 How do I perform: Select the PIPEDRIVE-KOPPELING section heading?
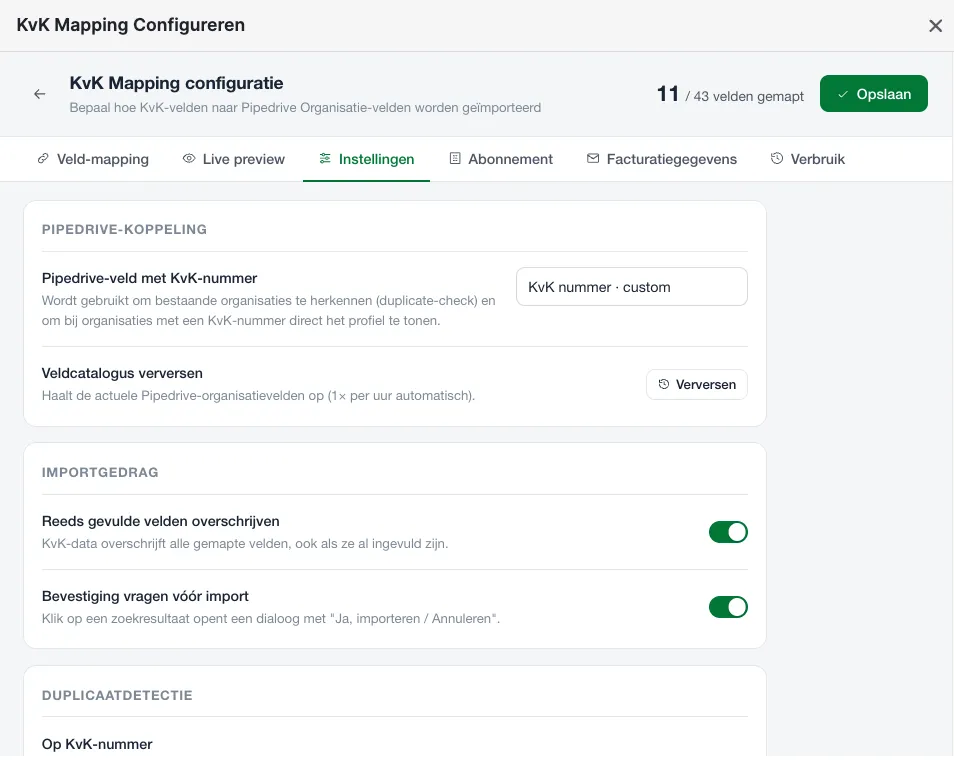pyautogui.click(x=124, y=229)
